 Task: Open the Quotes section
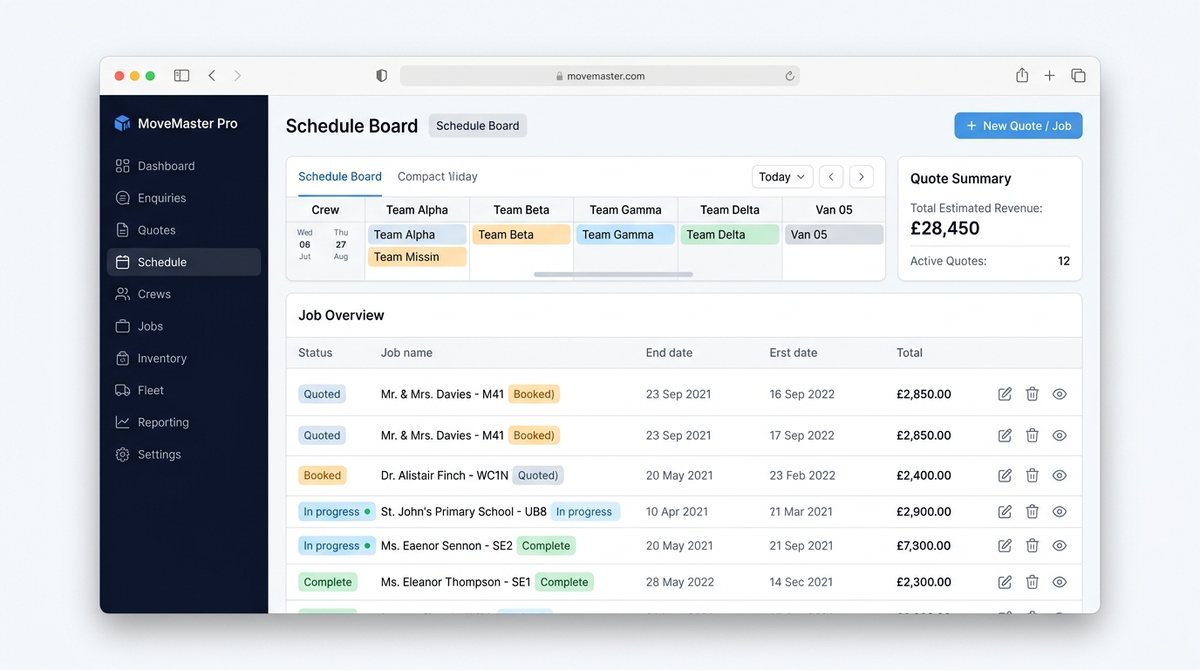184,230
